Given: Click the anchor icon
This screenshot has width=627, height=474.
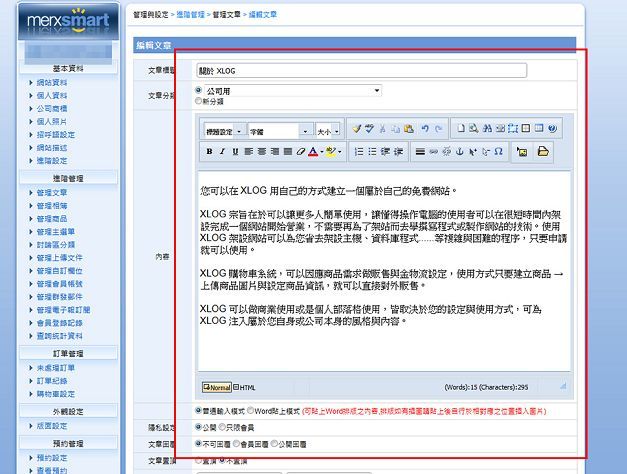Looking at the screenshot, I should click(459, 152).
